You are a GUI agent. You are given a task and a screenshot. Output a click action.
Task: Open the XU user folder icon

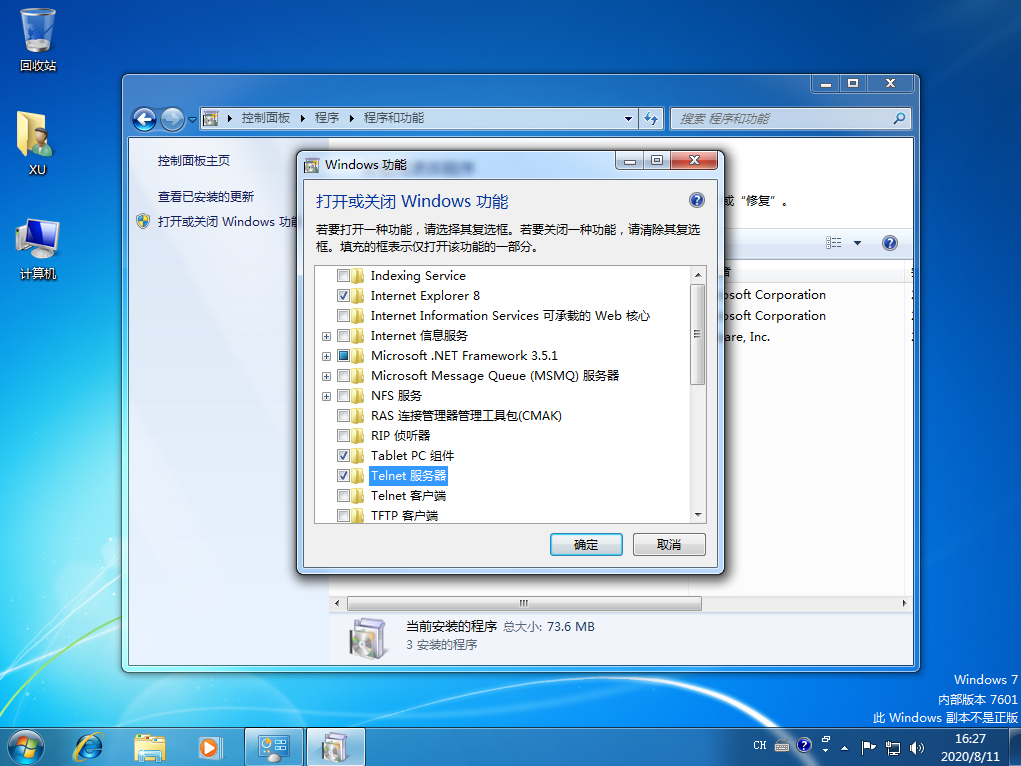click(36, 135)
